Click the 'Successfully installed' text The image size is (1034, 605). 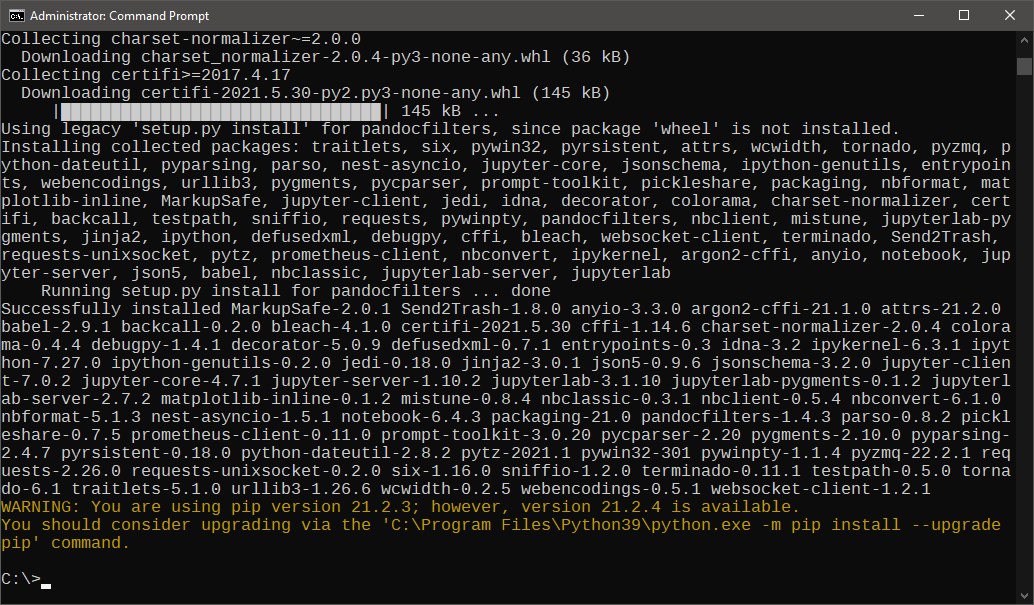click(x=111, y=309)
